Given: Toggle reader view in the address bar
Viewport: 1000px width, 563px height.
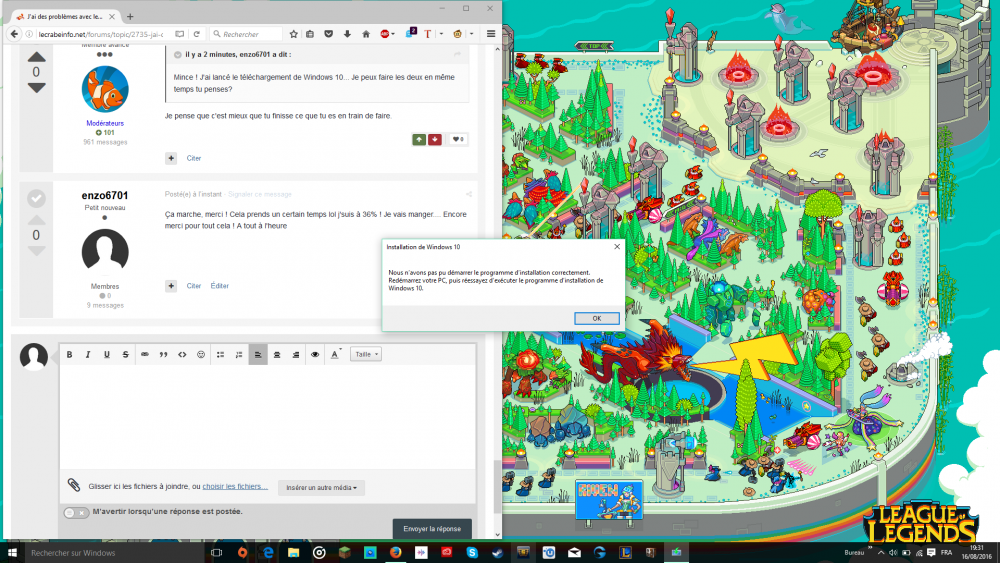Looking at the screenshot, I should tap(180, 34).
